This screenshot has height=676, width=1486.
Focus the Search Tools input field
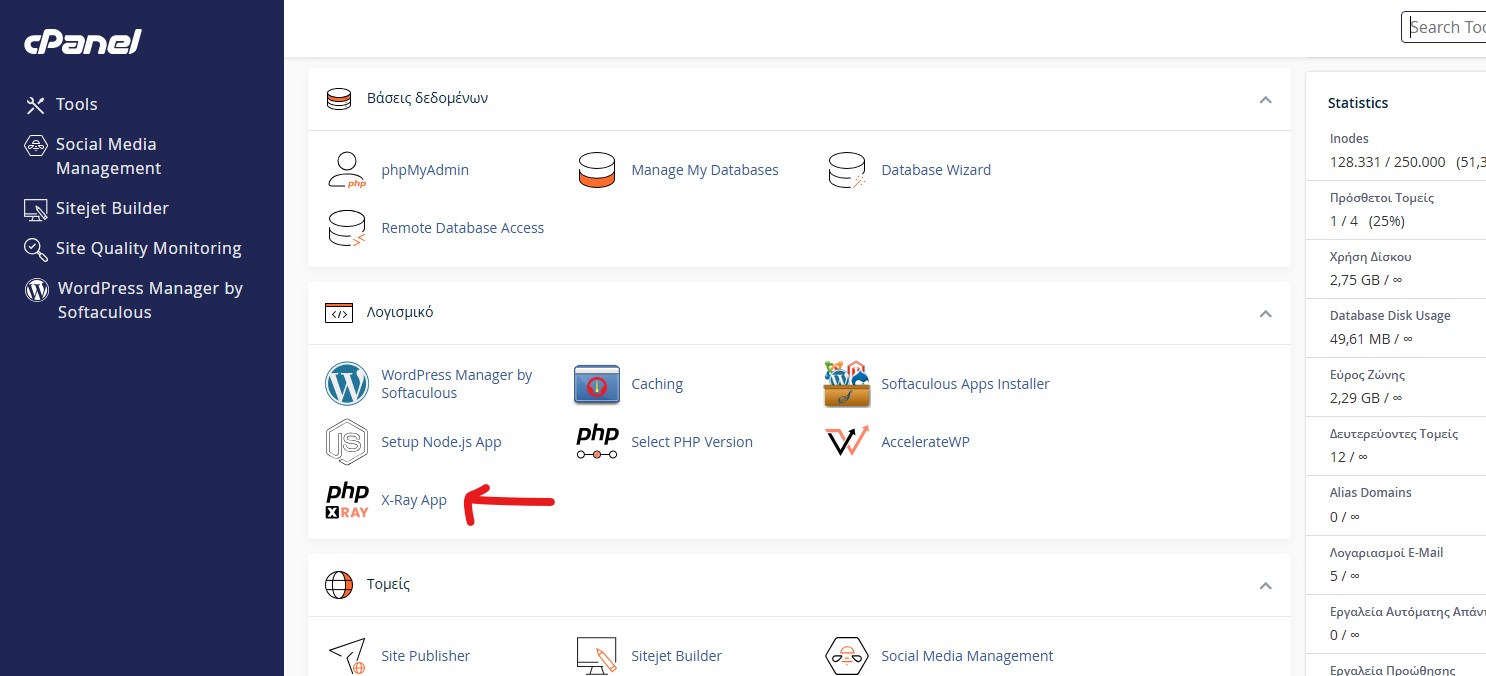(x=1443, y=27)
